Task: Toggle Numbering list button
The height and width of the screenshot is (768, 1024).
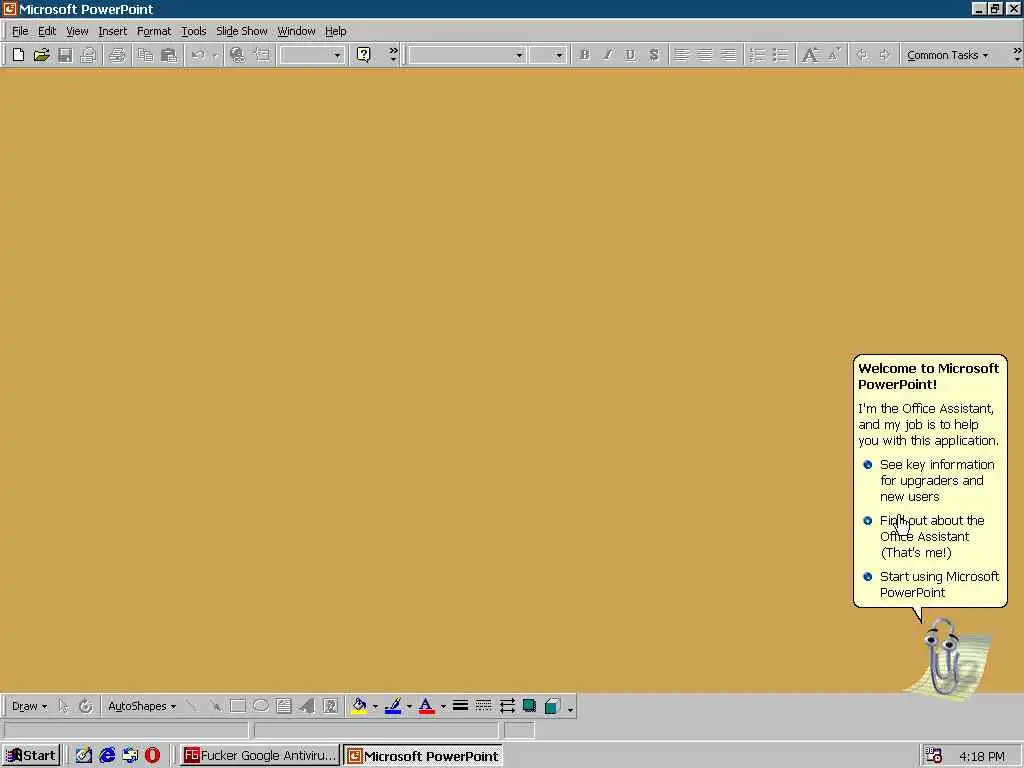Action: [x=757, y=55]
